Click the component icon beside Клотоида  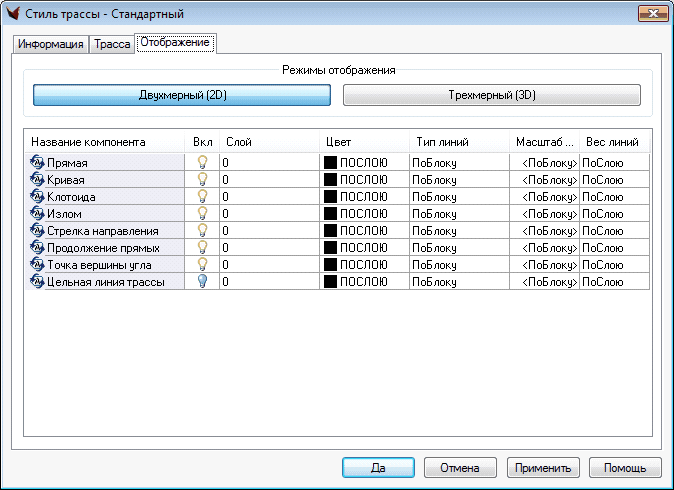click(38, 196)
